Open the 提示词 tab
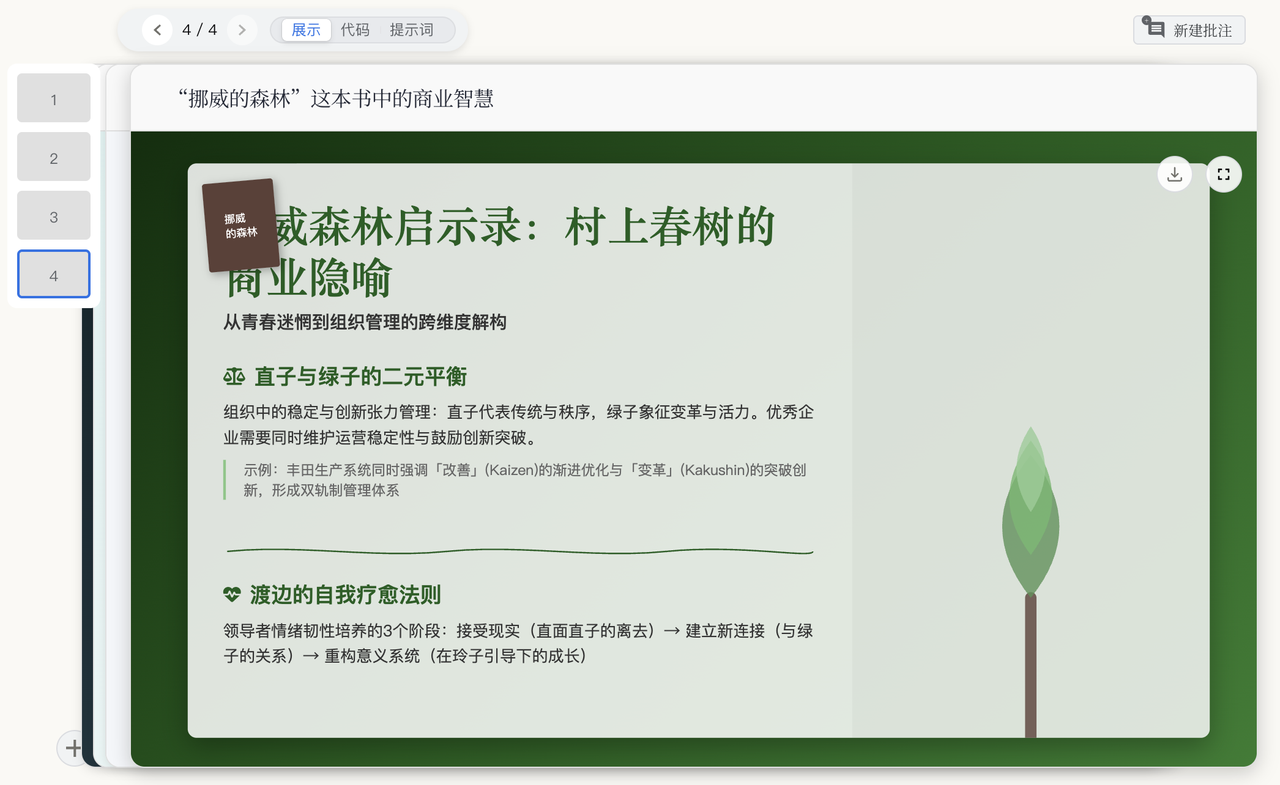The image size is (1280, 785). click(x=411, y=30)
